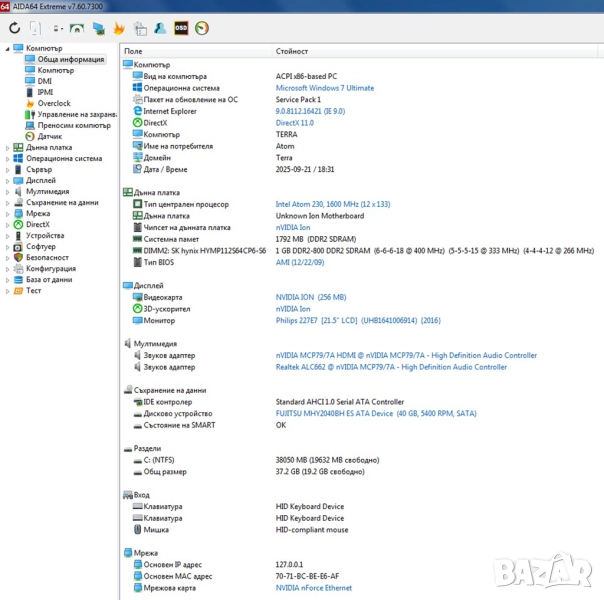The image size is (604, 600).
Task: Expand the Мултимедия tree node
Action: pyautogui.click(x=8, y=191)
